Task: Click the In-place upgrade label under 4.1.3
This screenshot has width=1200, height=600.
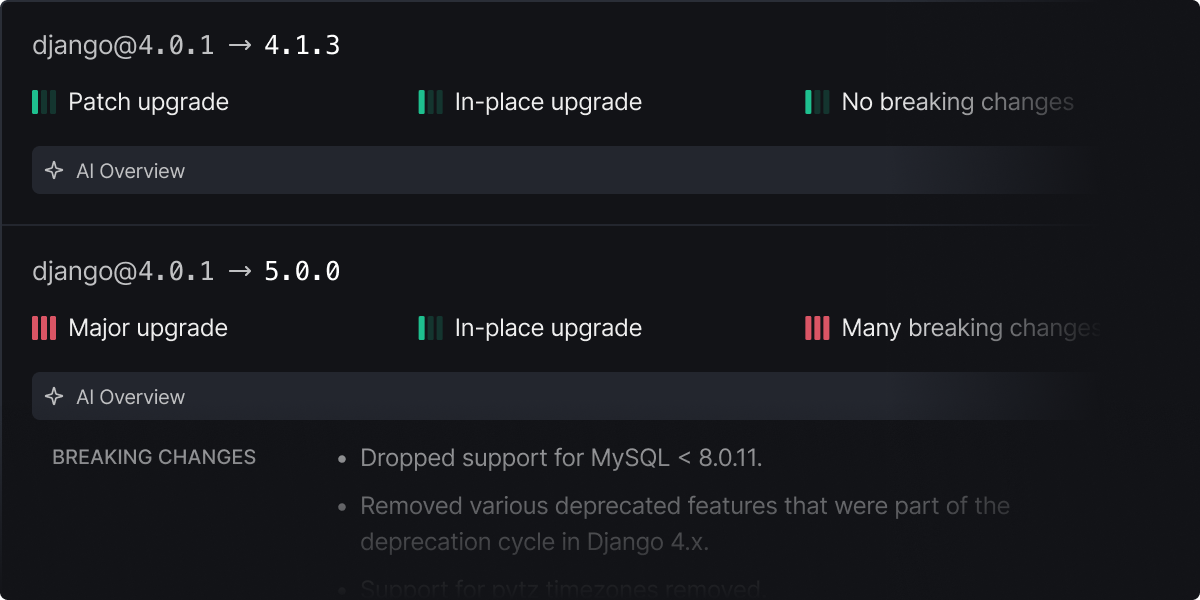Action: [x=548, y=102]
